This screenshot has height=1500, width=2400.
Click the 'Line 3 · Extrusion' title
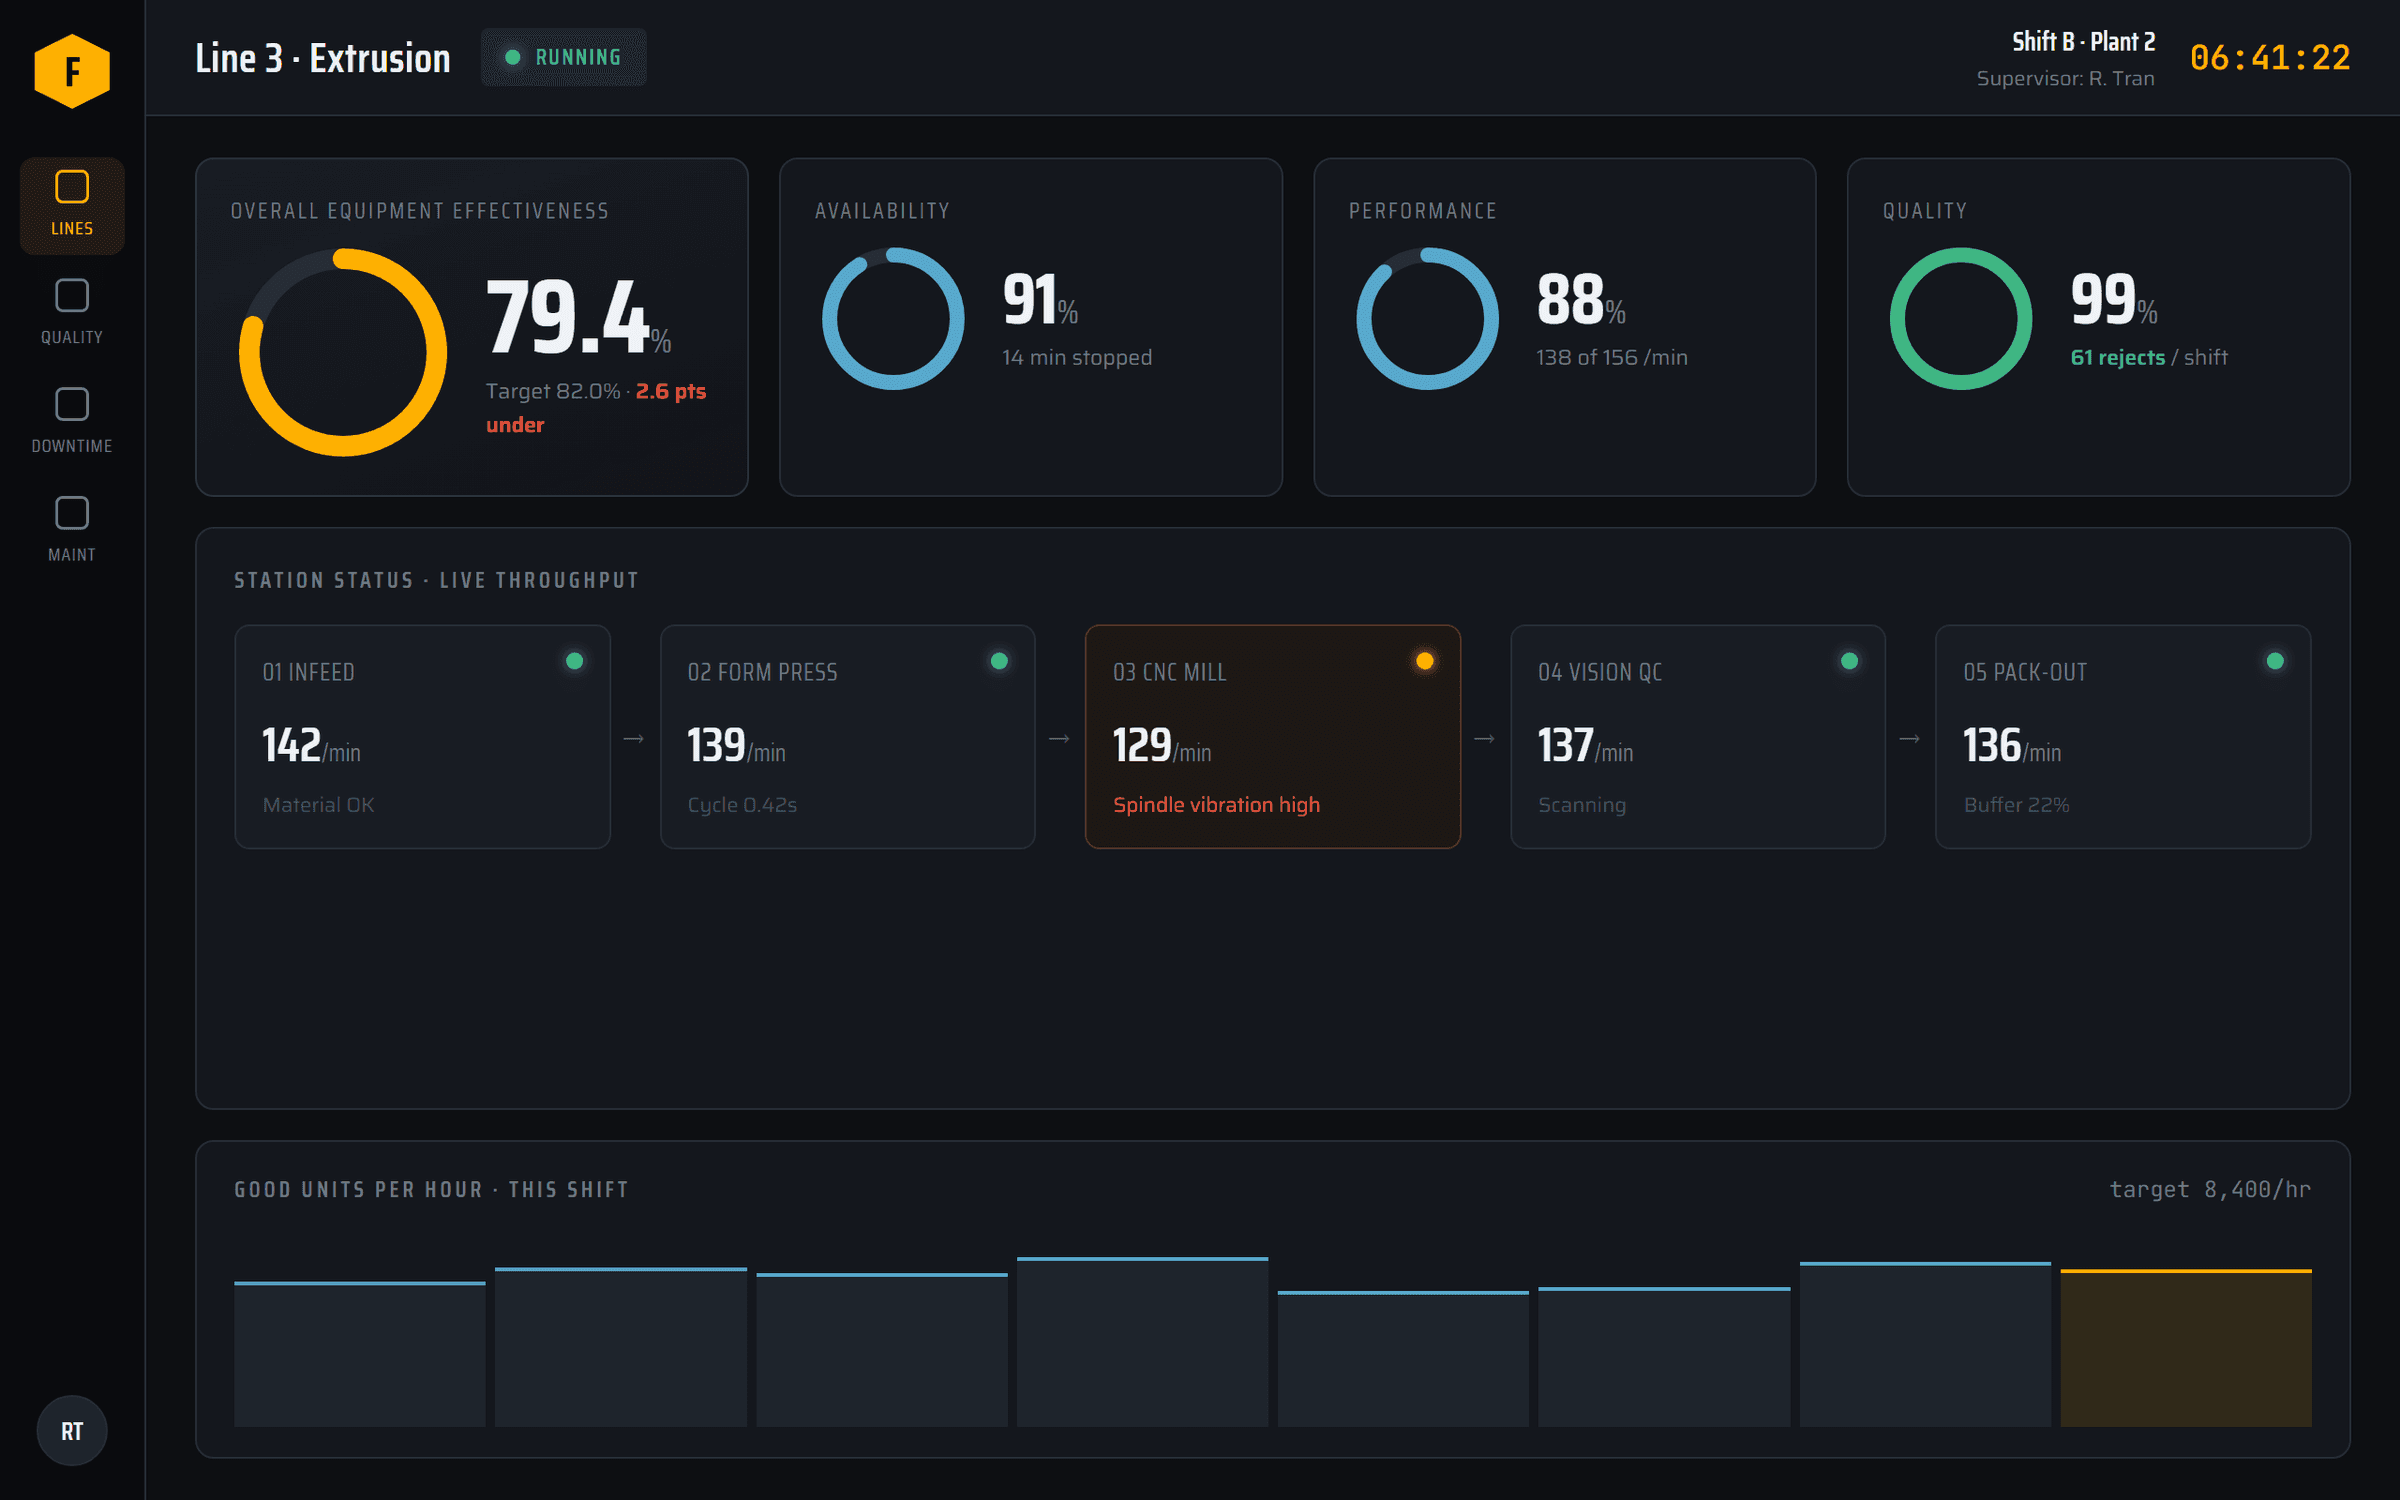tap(323, 58)
